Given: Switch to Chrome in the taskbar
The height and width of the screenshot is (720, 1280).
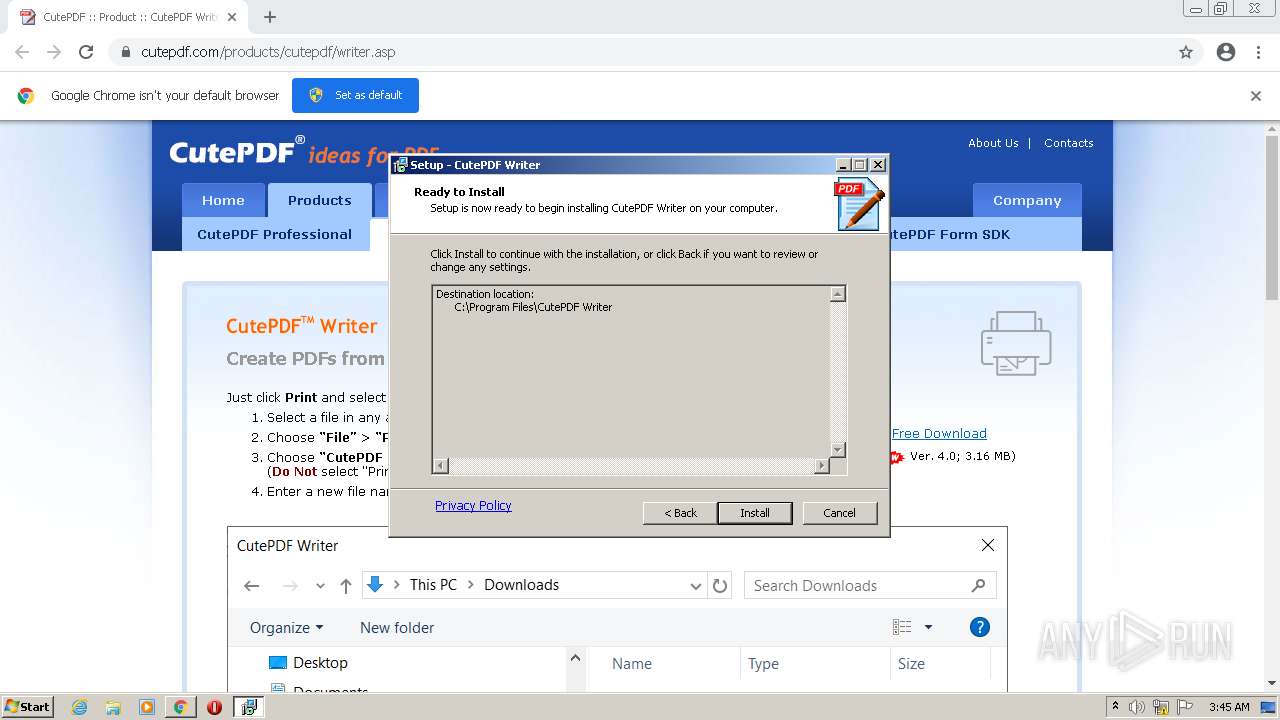Looking at the screenshot, I should coord(180,707).
